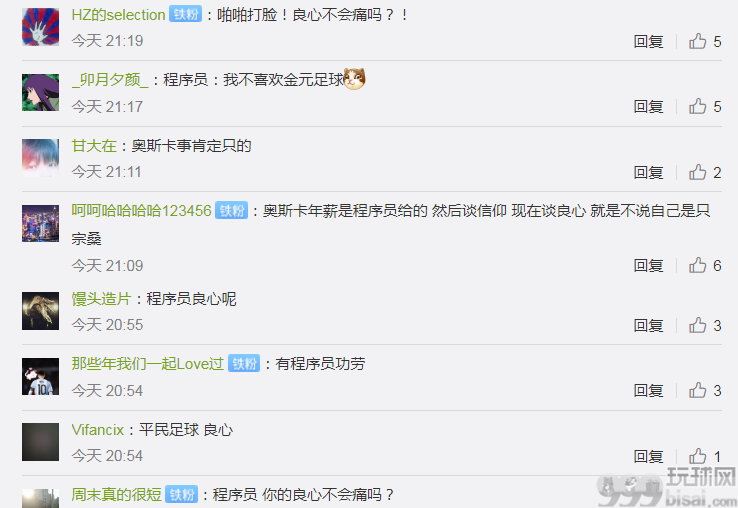Reply to HZ的selection's comment
The image size is (738, 508).
pyautogui.click(x=649, y=41)
